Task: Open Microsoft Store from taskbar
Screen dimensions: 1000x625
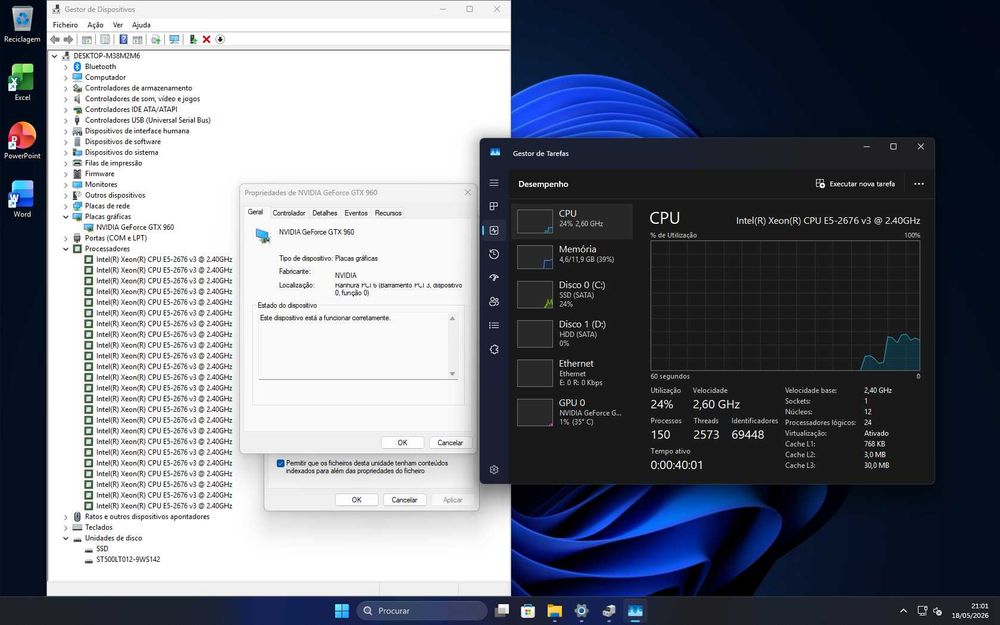Action: pos(527,610)
